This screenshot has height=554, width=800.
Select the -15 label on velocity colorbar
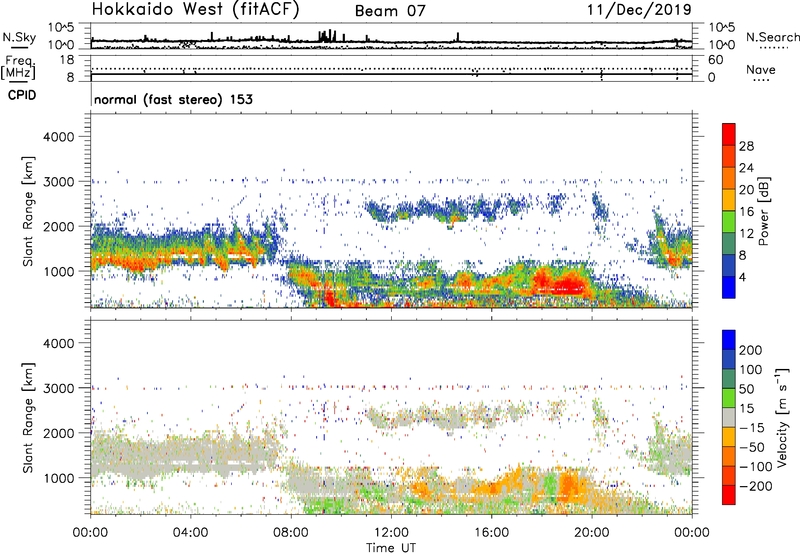click(751, 428)
